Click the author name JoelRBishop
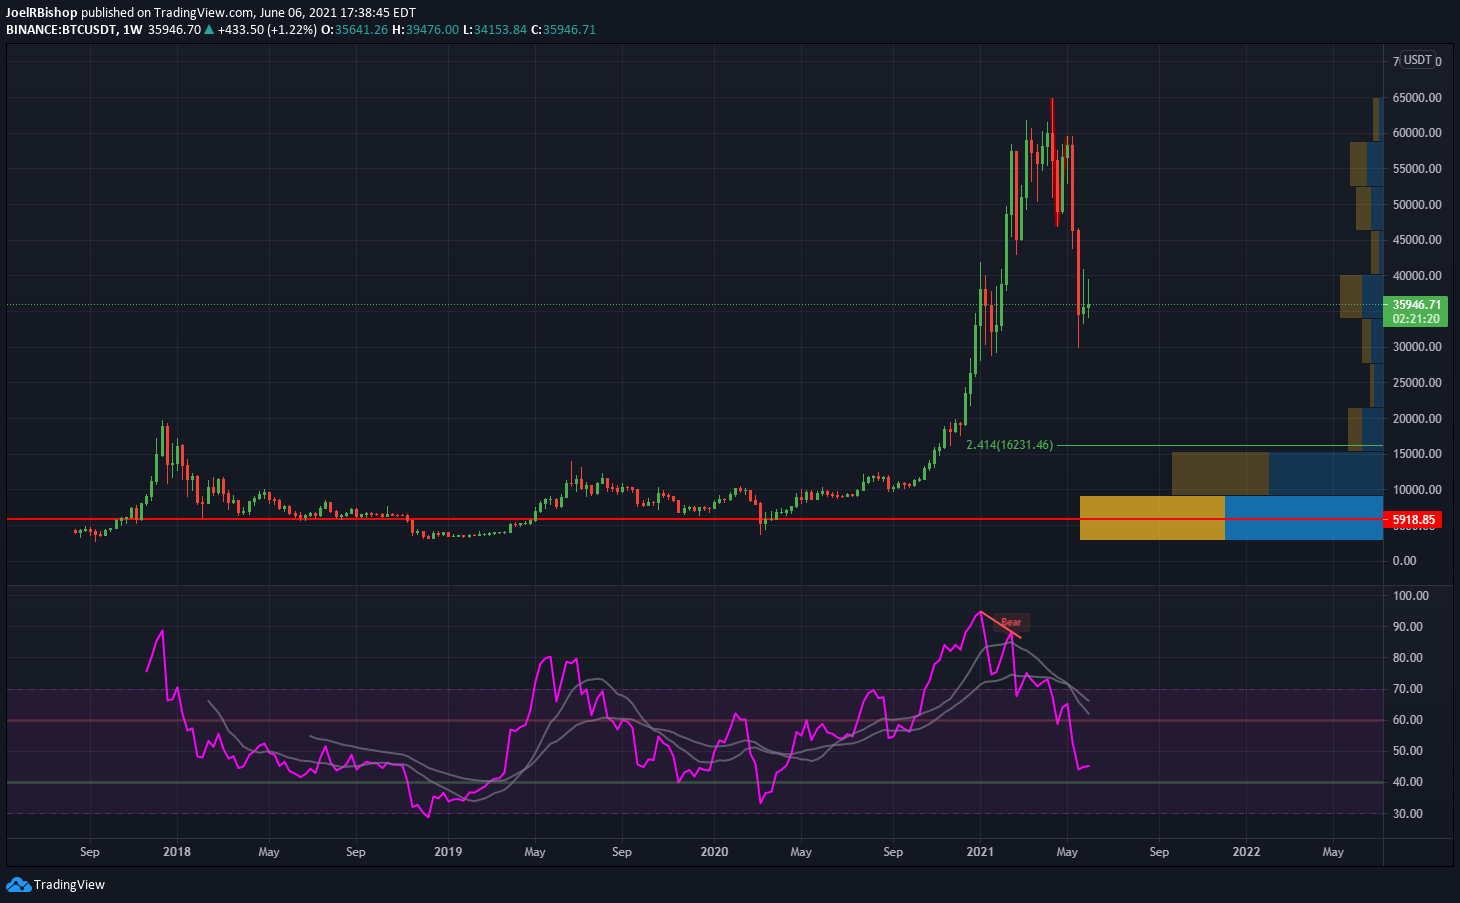The height and width of the screenshot is (903, 1460). [x=42, y=13]
